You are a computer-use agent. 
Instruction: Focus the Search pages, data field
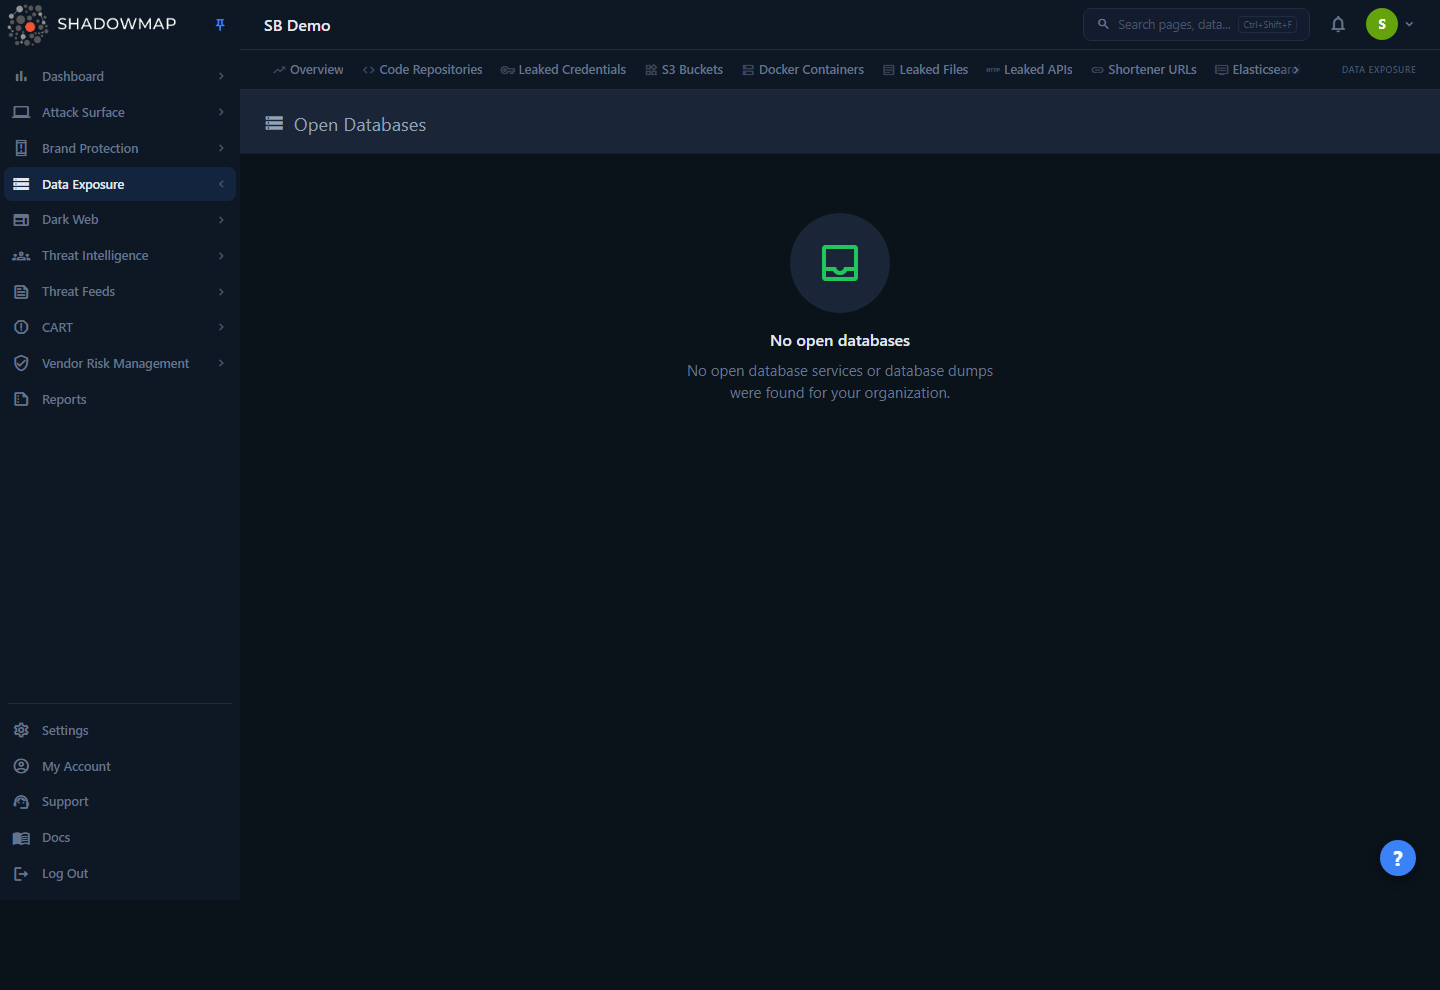point(1196,24)
